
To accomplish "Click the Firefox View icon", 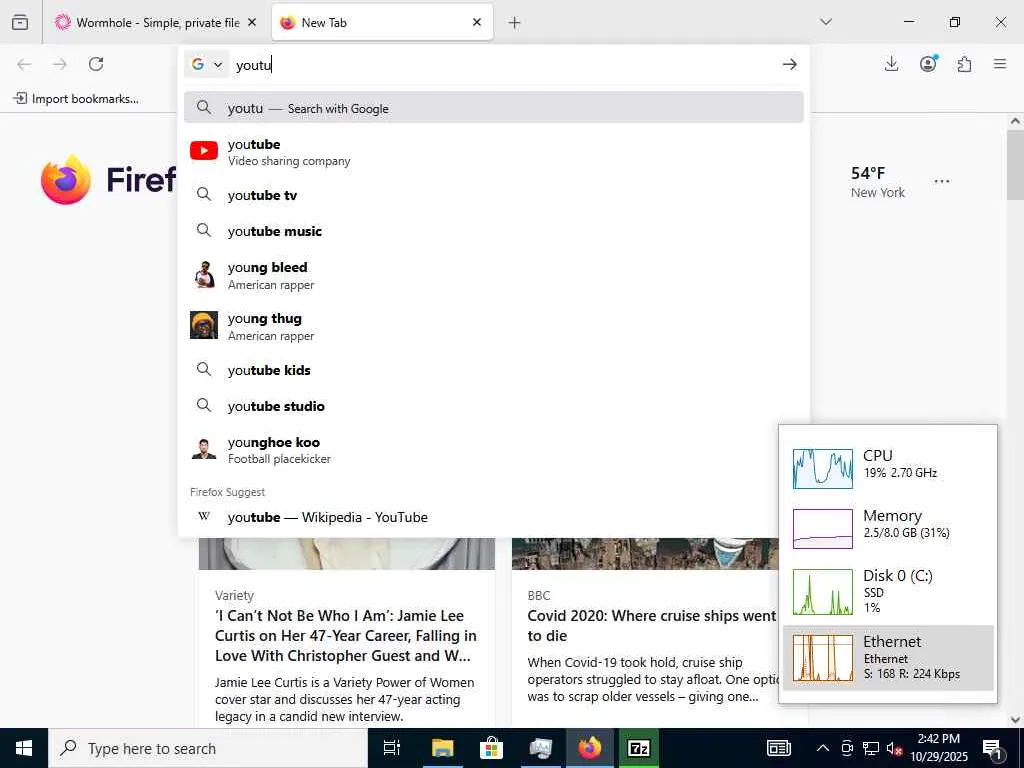I will tap(20, 22).
